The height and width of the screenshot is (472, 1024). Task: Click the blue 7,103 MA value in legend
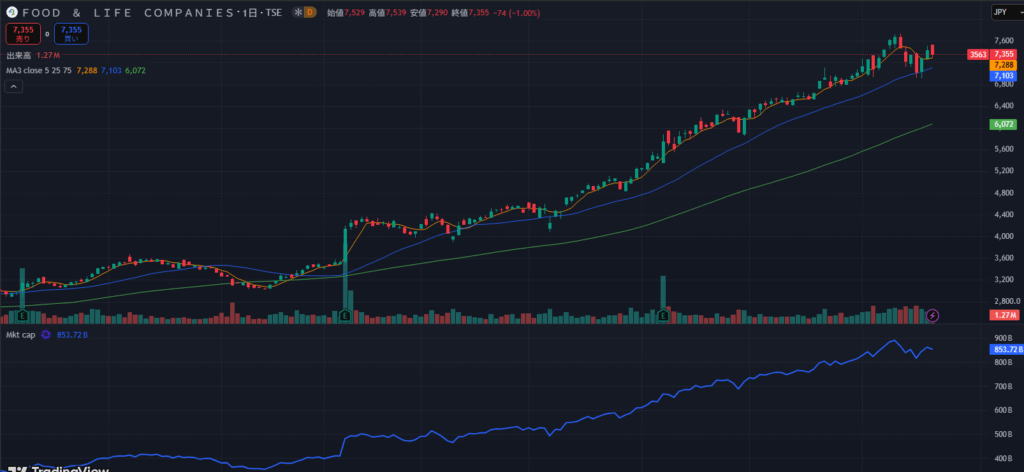[x=111, y=70]
